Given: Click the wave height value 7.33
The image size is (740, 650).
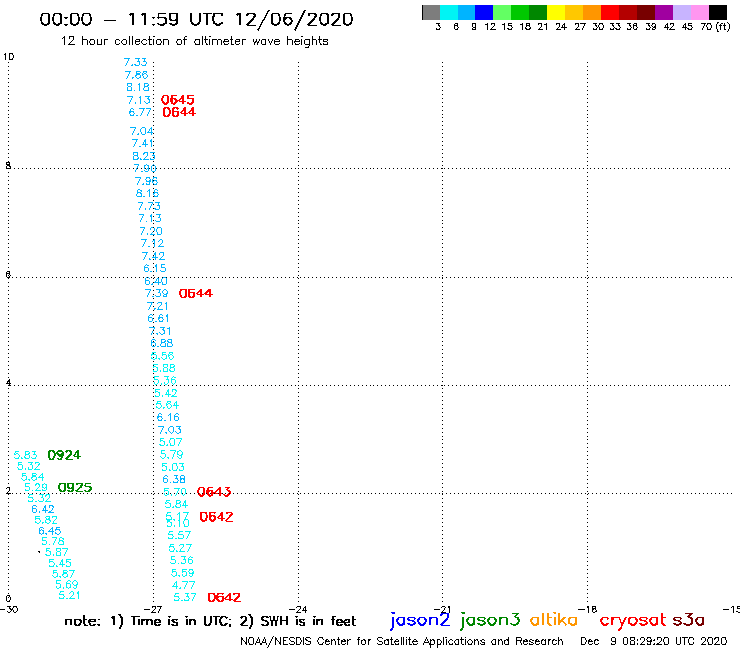Looking at the screenshot, I should pos(135,62).
